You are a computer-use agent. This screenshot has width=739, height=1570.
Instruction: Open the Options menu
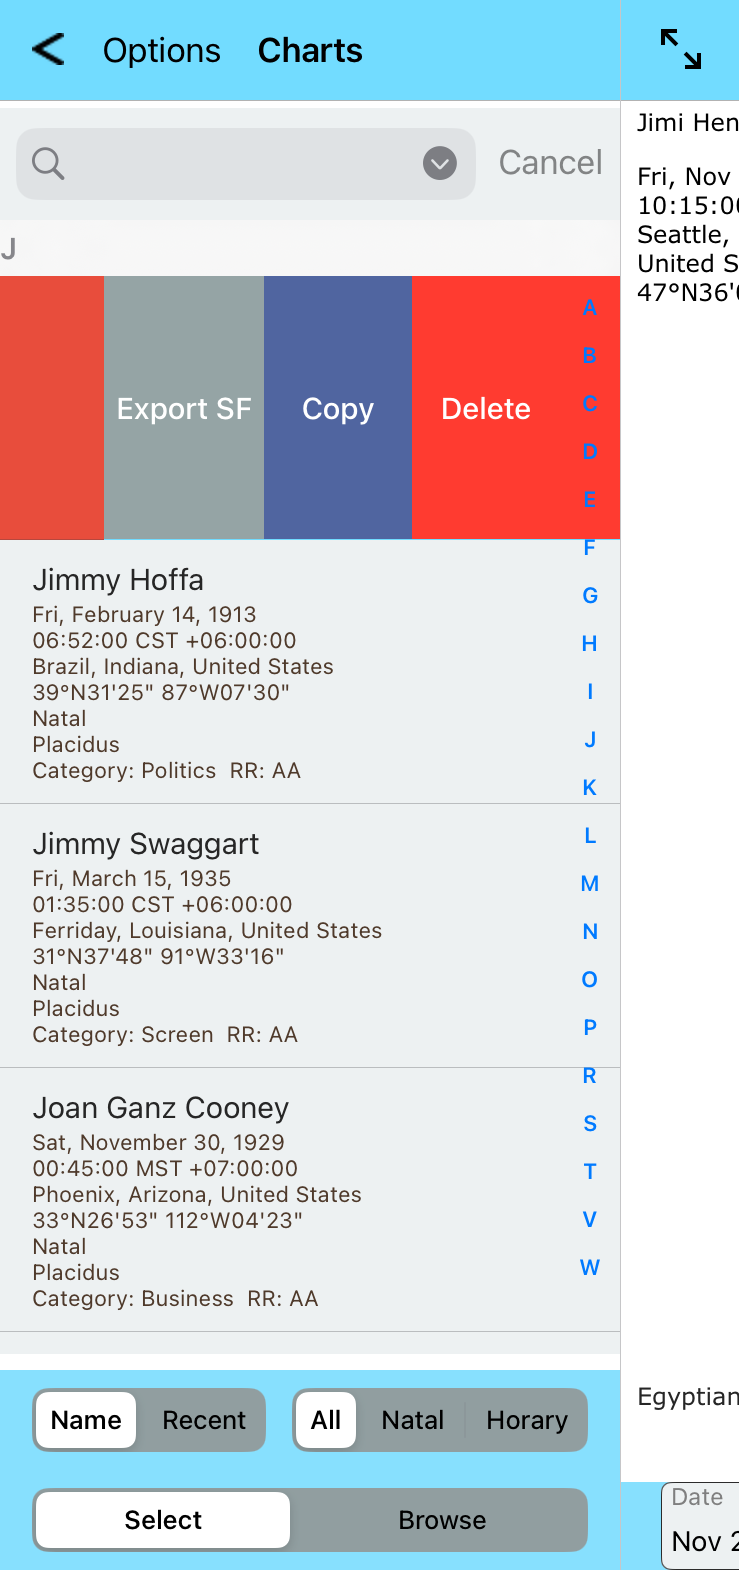pos(162,50)
